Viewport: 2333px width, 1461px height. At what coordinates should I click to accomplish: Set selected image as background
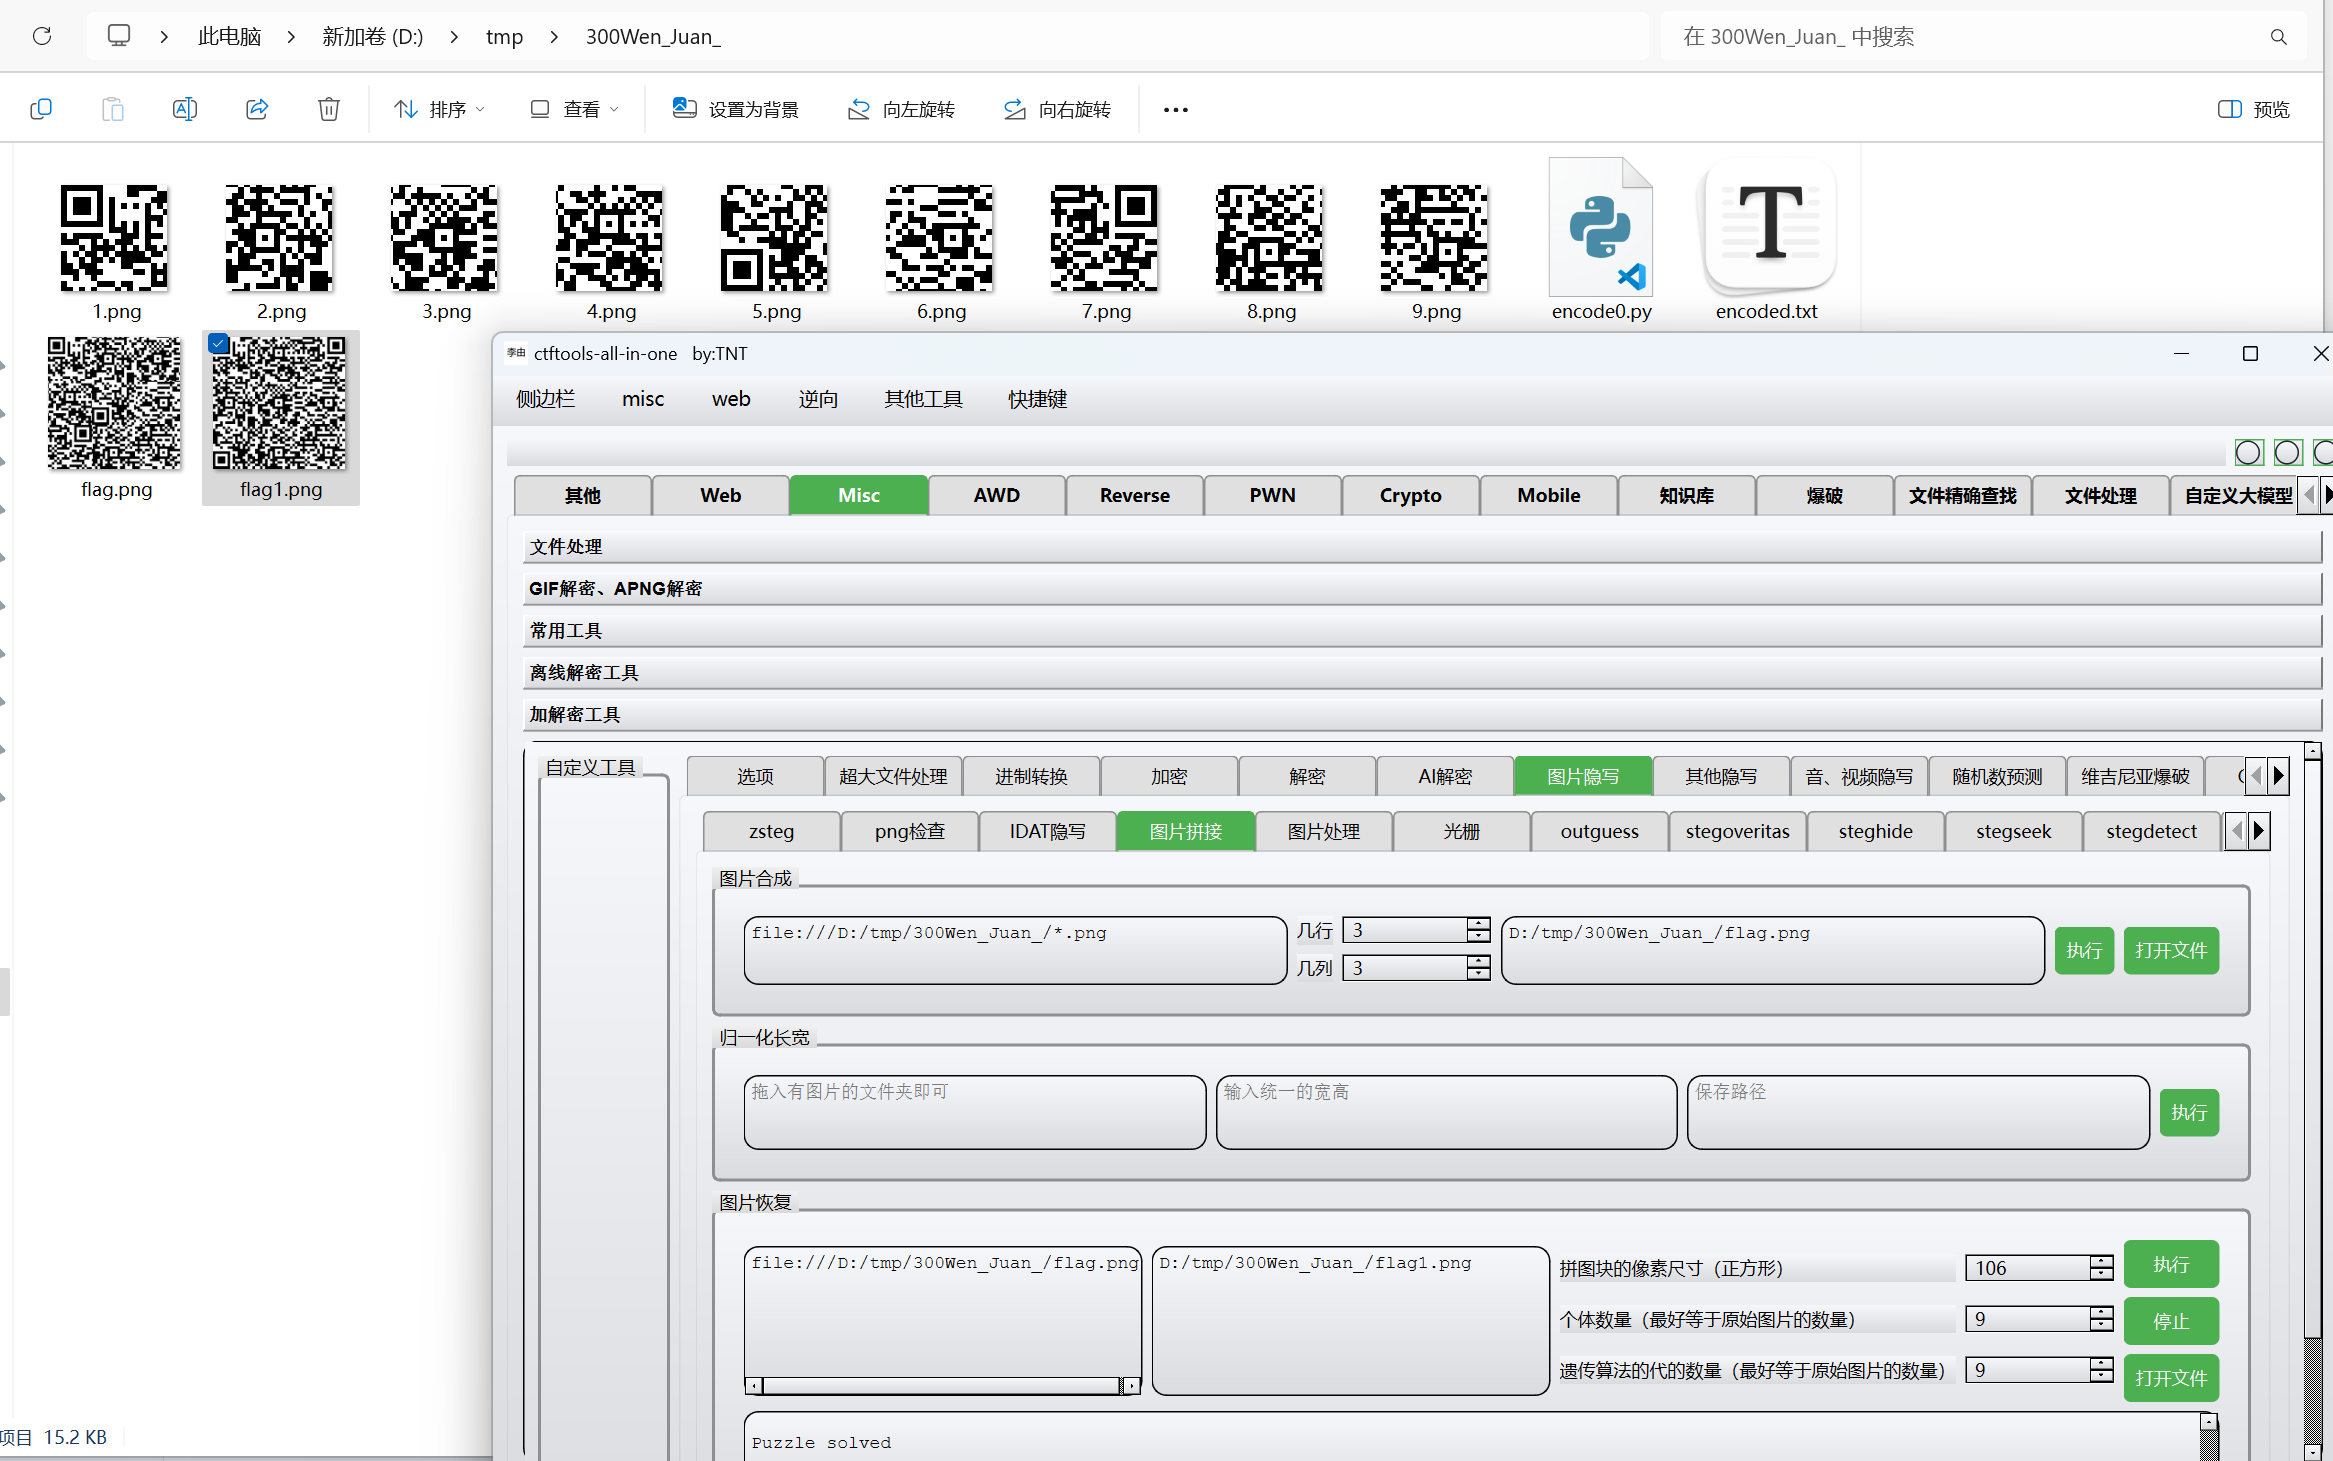735,109
